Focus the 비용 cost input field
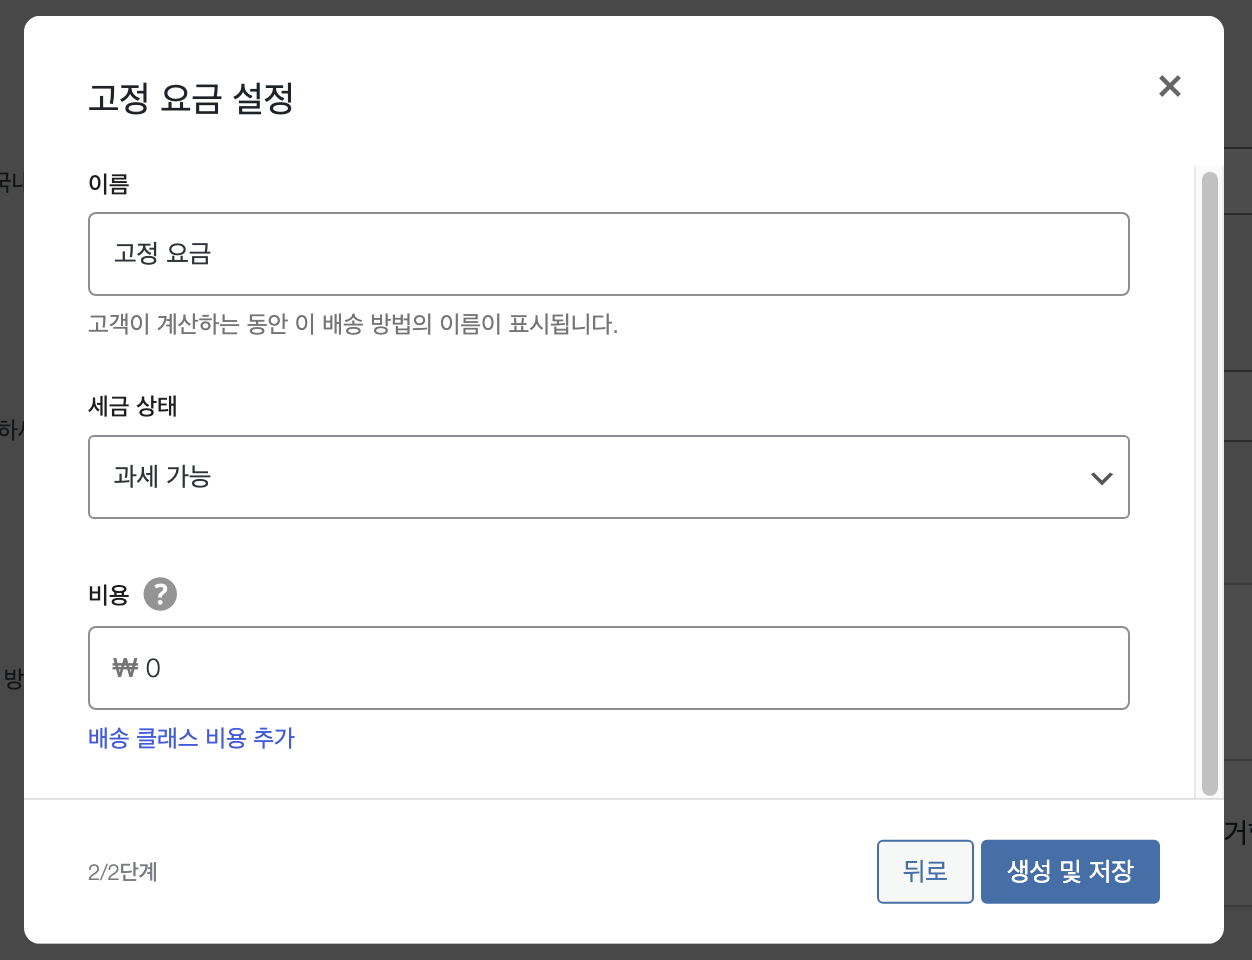The width and height of the screenshot is (1252, 960). [x=609, y=668]
